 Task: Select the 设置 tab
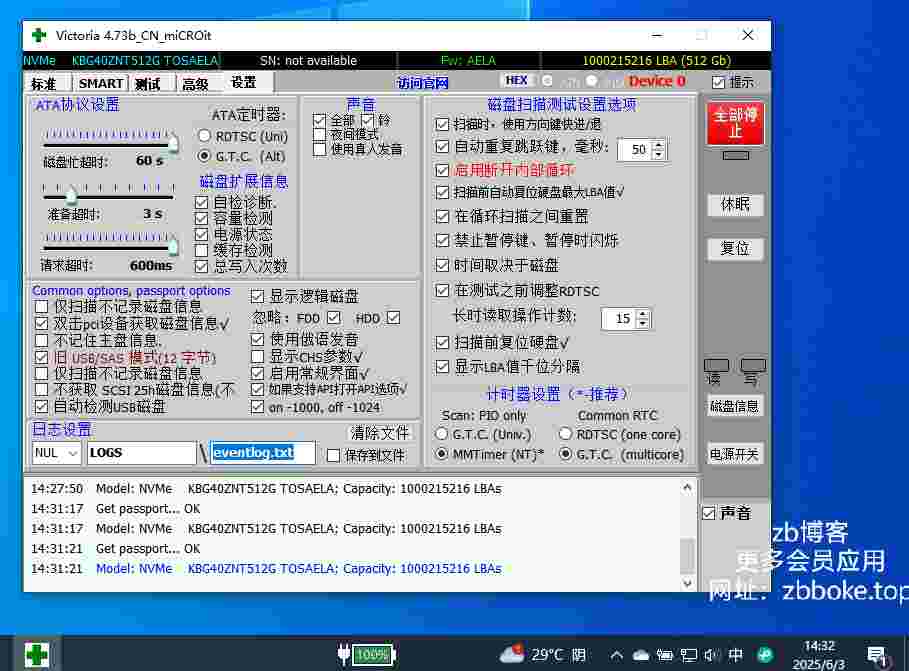click(x=243, y=82)
